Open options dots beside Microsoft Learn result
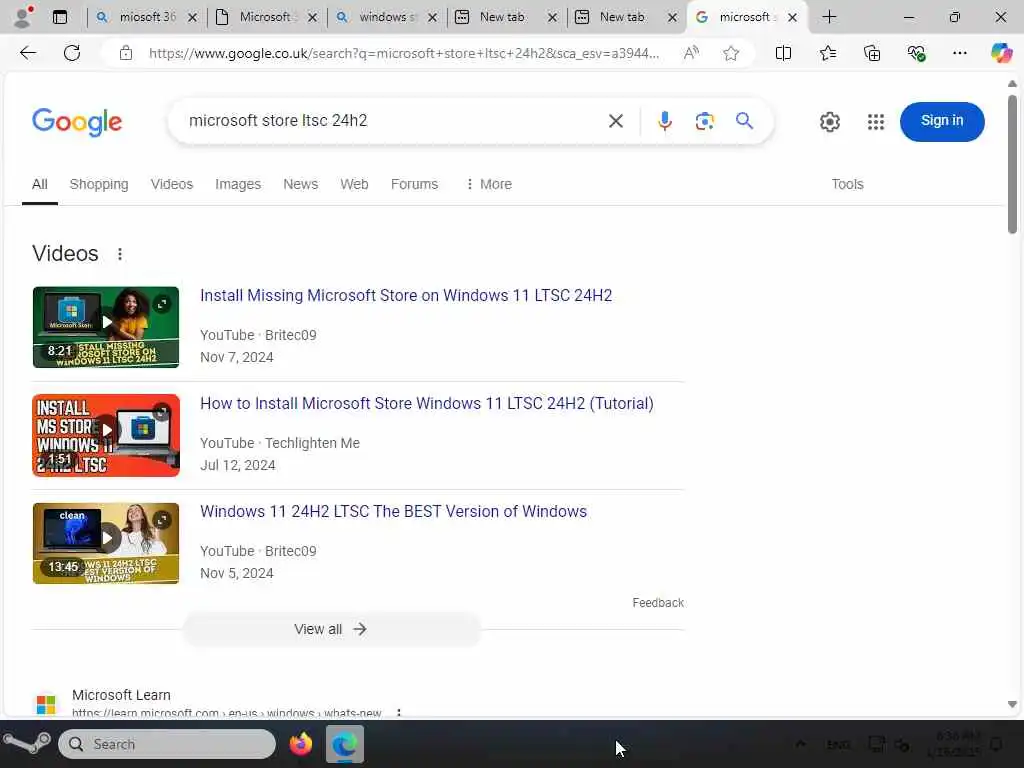The height and width of the screenshot is (768, 1024). point(399,712)
